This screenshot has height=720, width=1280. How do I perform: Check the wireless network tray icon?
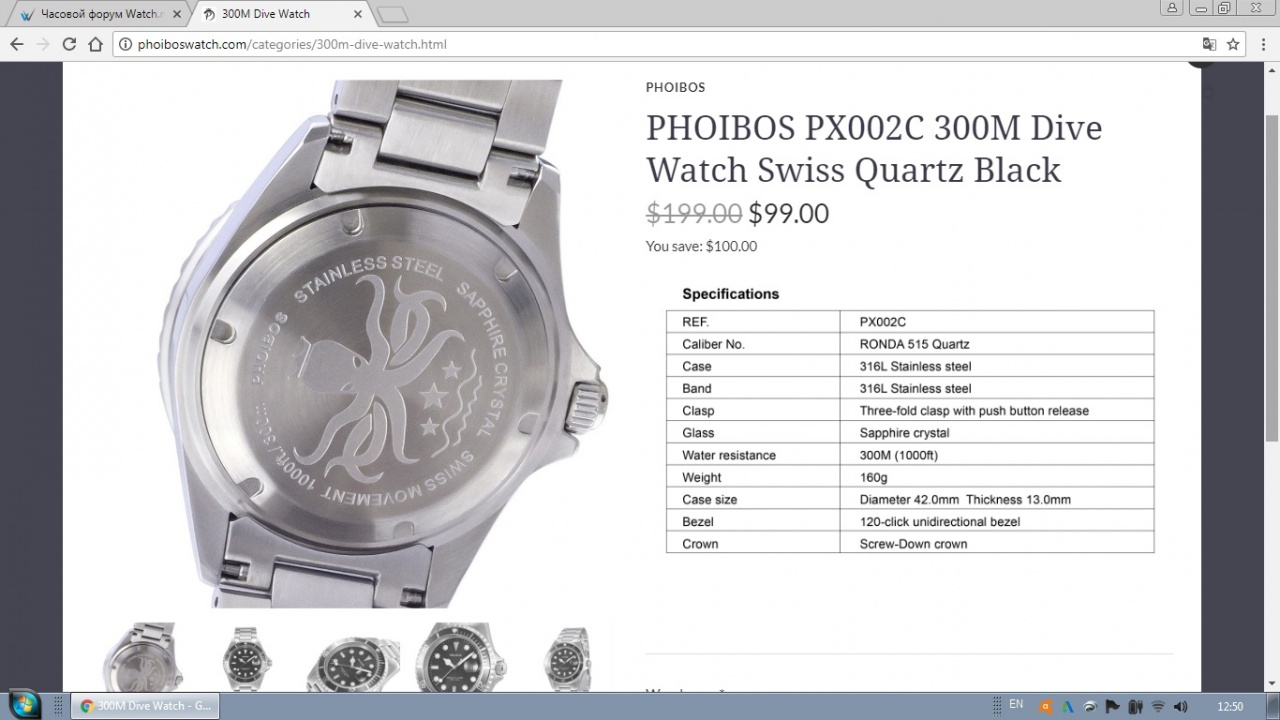coord(1158,706)
